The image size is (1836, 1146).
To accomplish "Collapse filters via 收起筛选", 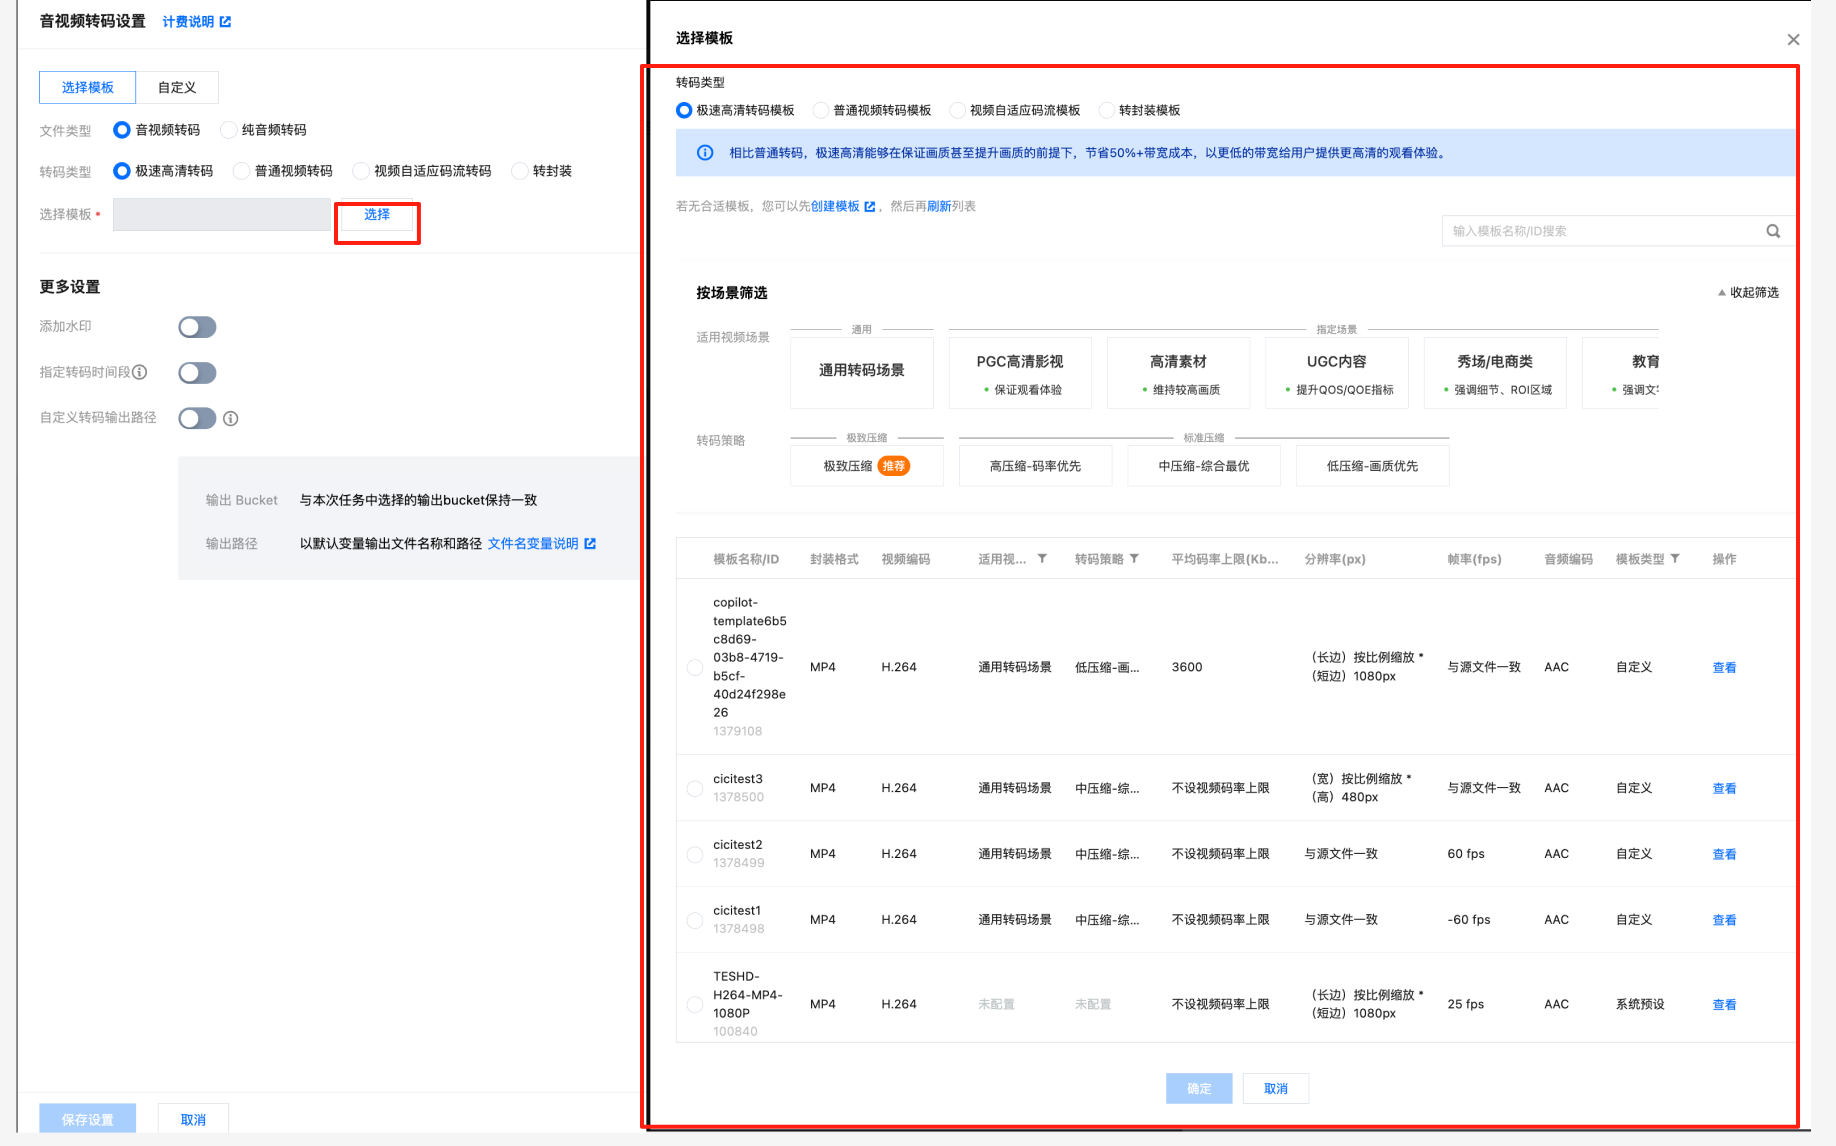I will click(1748, 293).
